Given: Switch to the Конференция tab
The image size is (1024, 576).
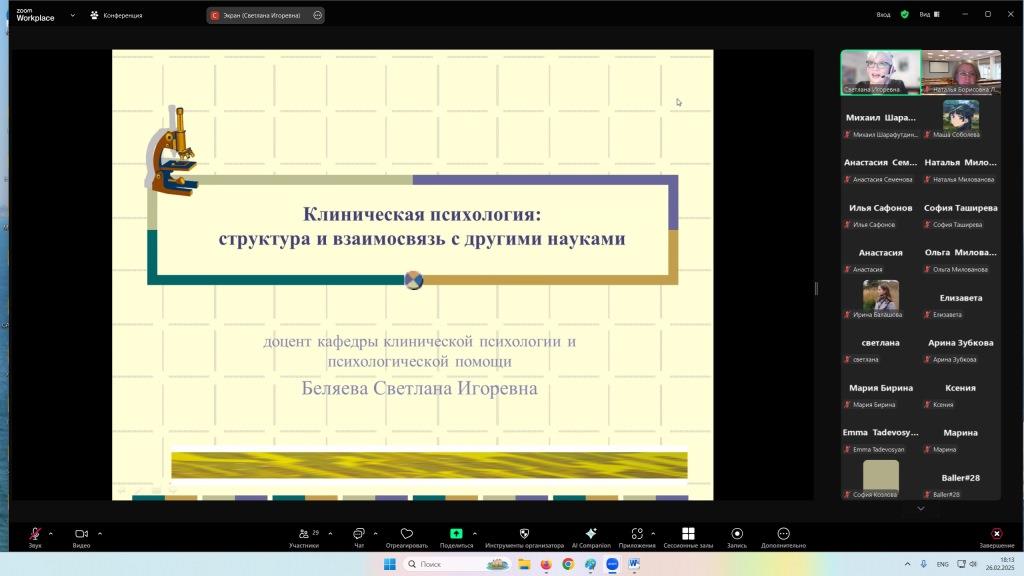Looking at the screenshot, I should coord(116,15).
